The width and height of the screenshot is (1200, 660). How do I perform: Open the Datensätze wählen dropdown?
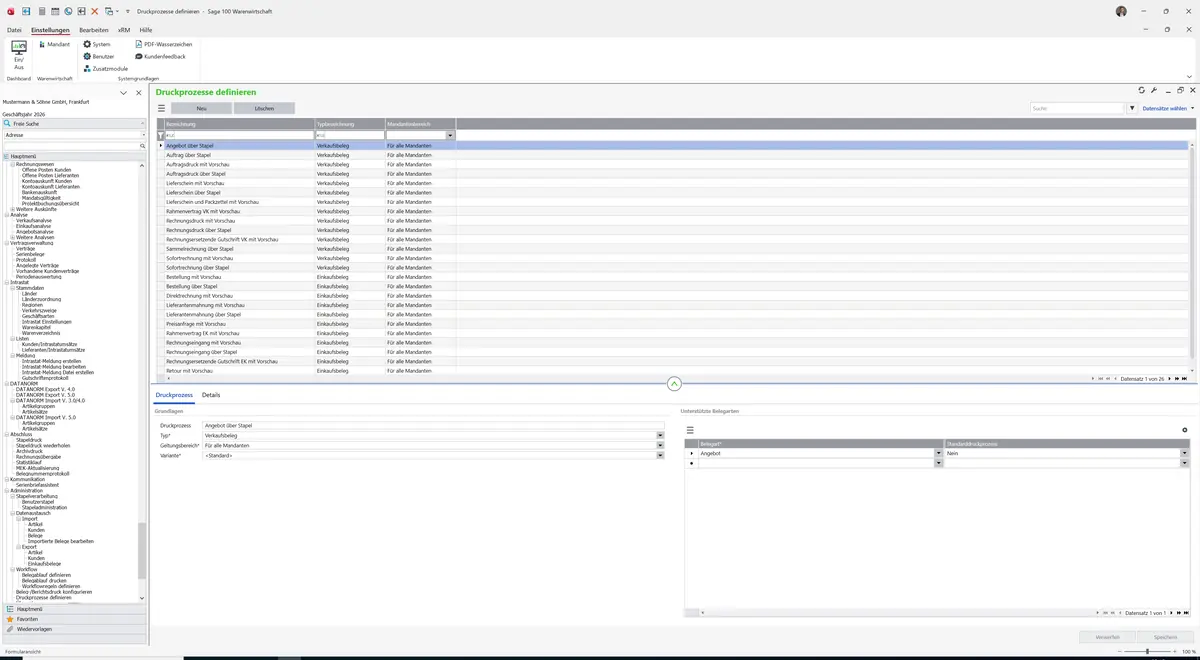1168,108
